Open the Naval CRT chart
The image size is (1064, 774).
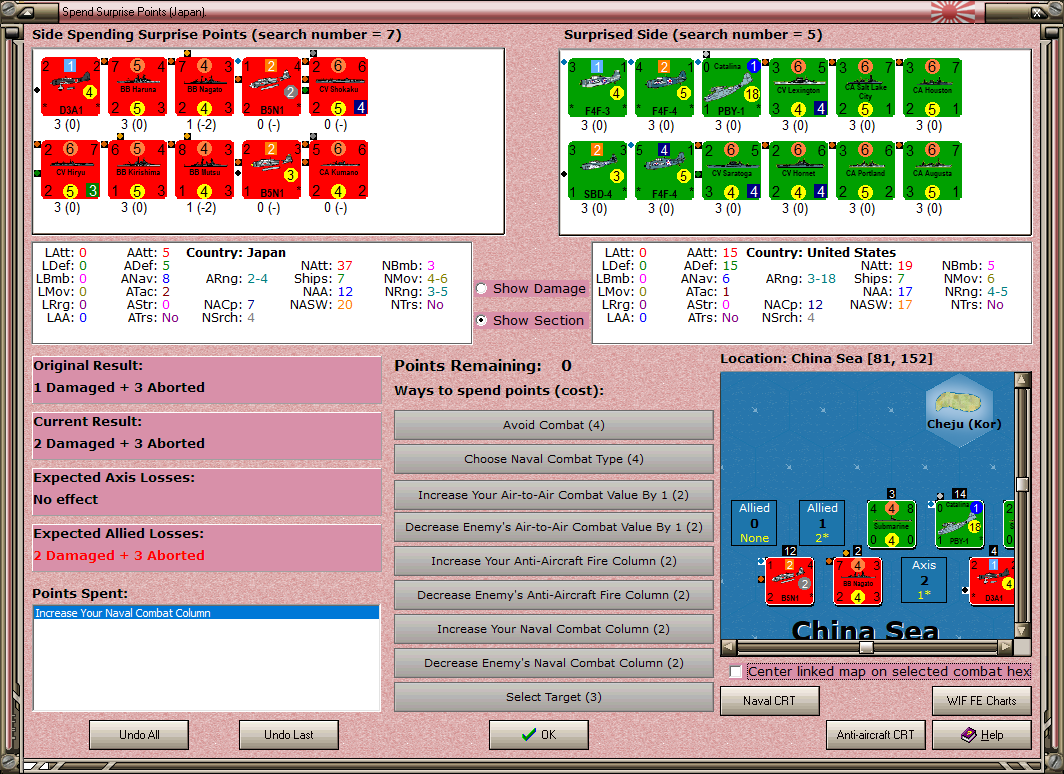click(770, 701)
